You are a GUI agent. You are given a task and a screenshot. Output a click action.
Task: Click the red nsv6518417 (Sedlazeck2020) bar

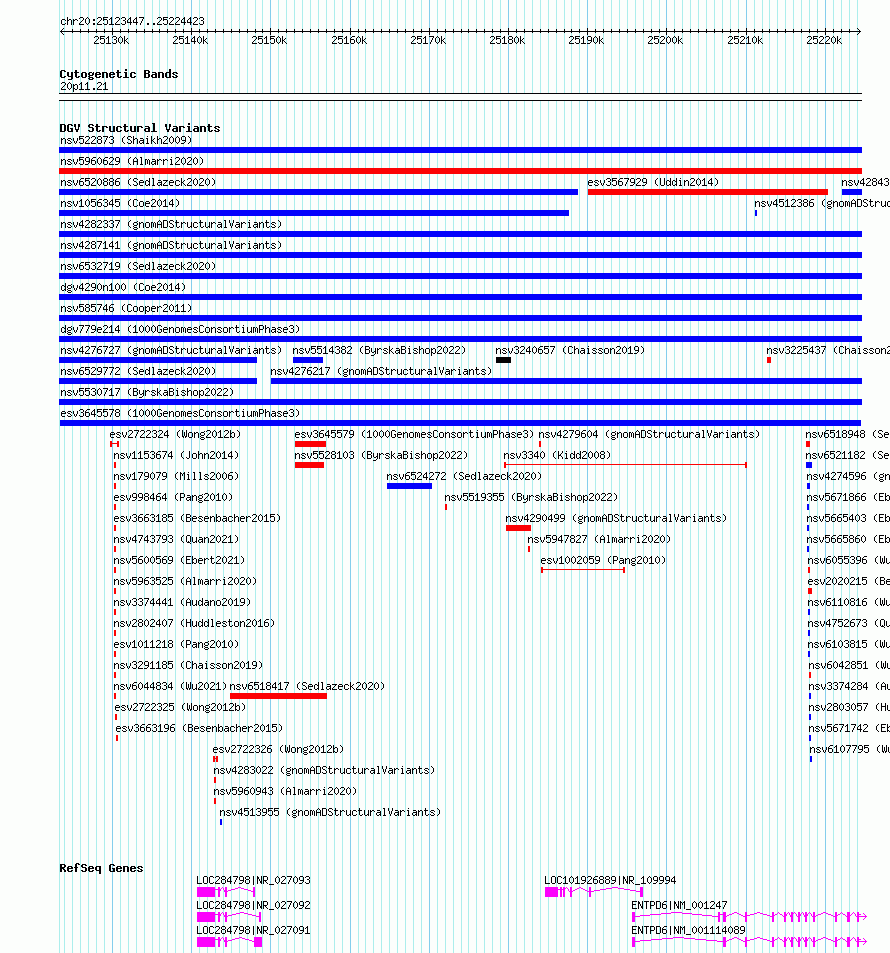(x=278, y=696)
